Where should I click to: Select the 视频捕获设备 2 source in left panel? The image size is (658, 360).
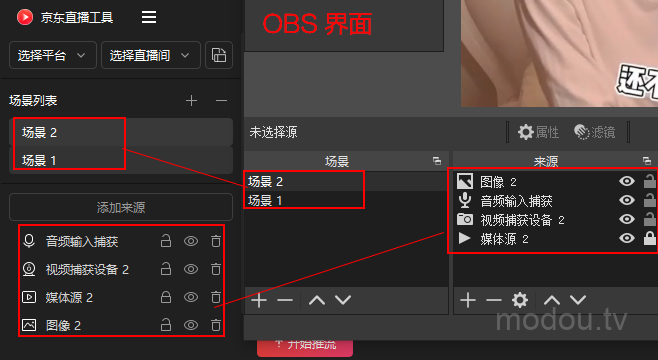point(87,269)
